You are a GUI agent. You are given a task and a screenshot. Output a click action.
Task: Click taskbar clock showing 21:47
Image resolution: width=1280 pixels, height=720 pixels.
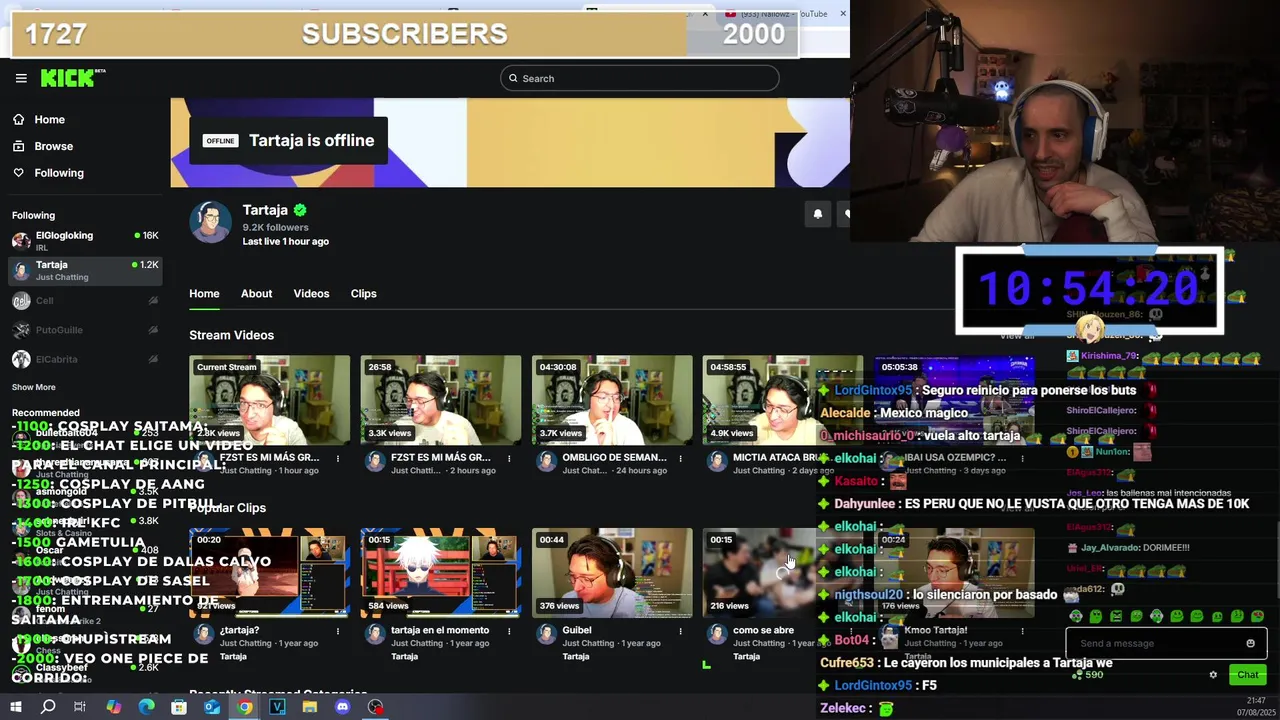(1256, 706)
